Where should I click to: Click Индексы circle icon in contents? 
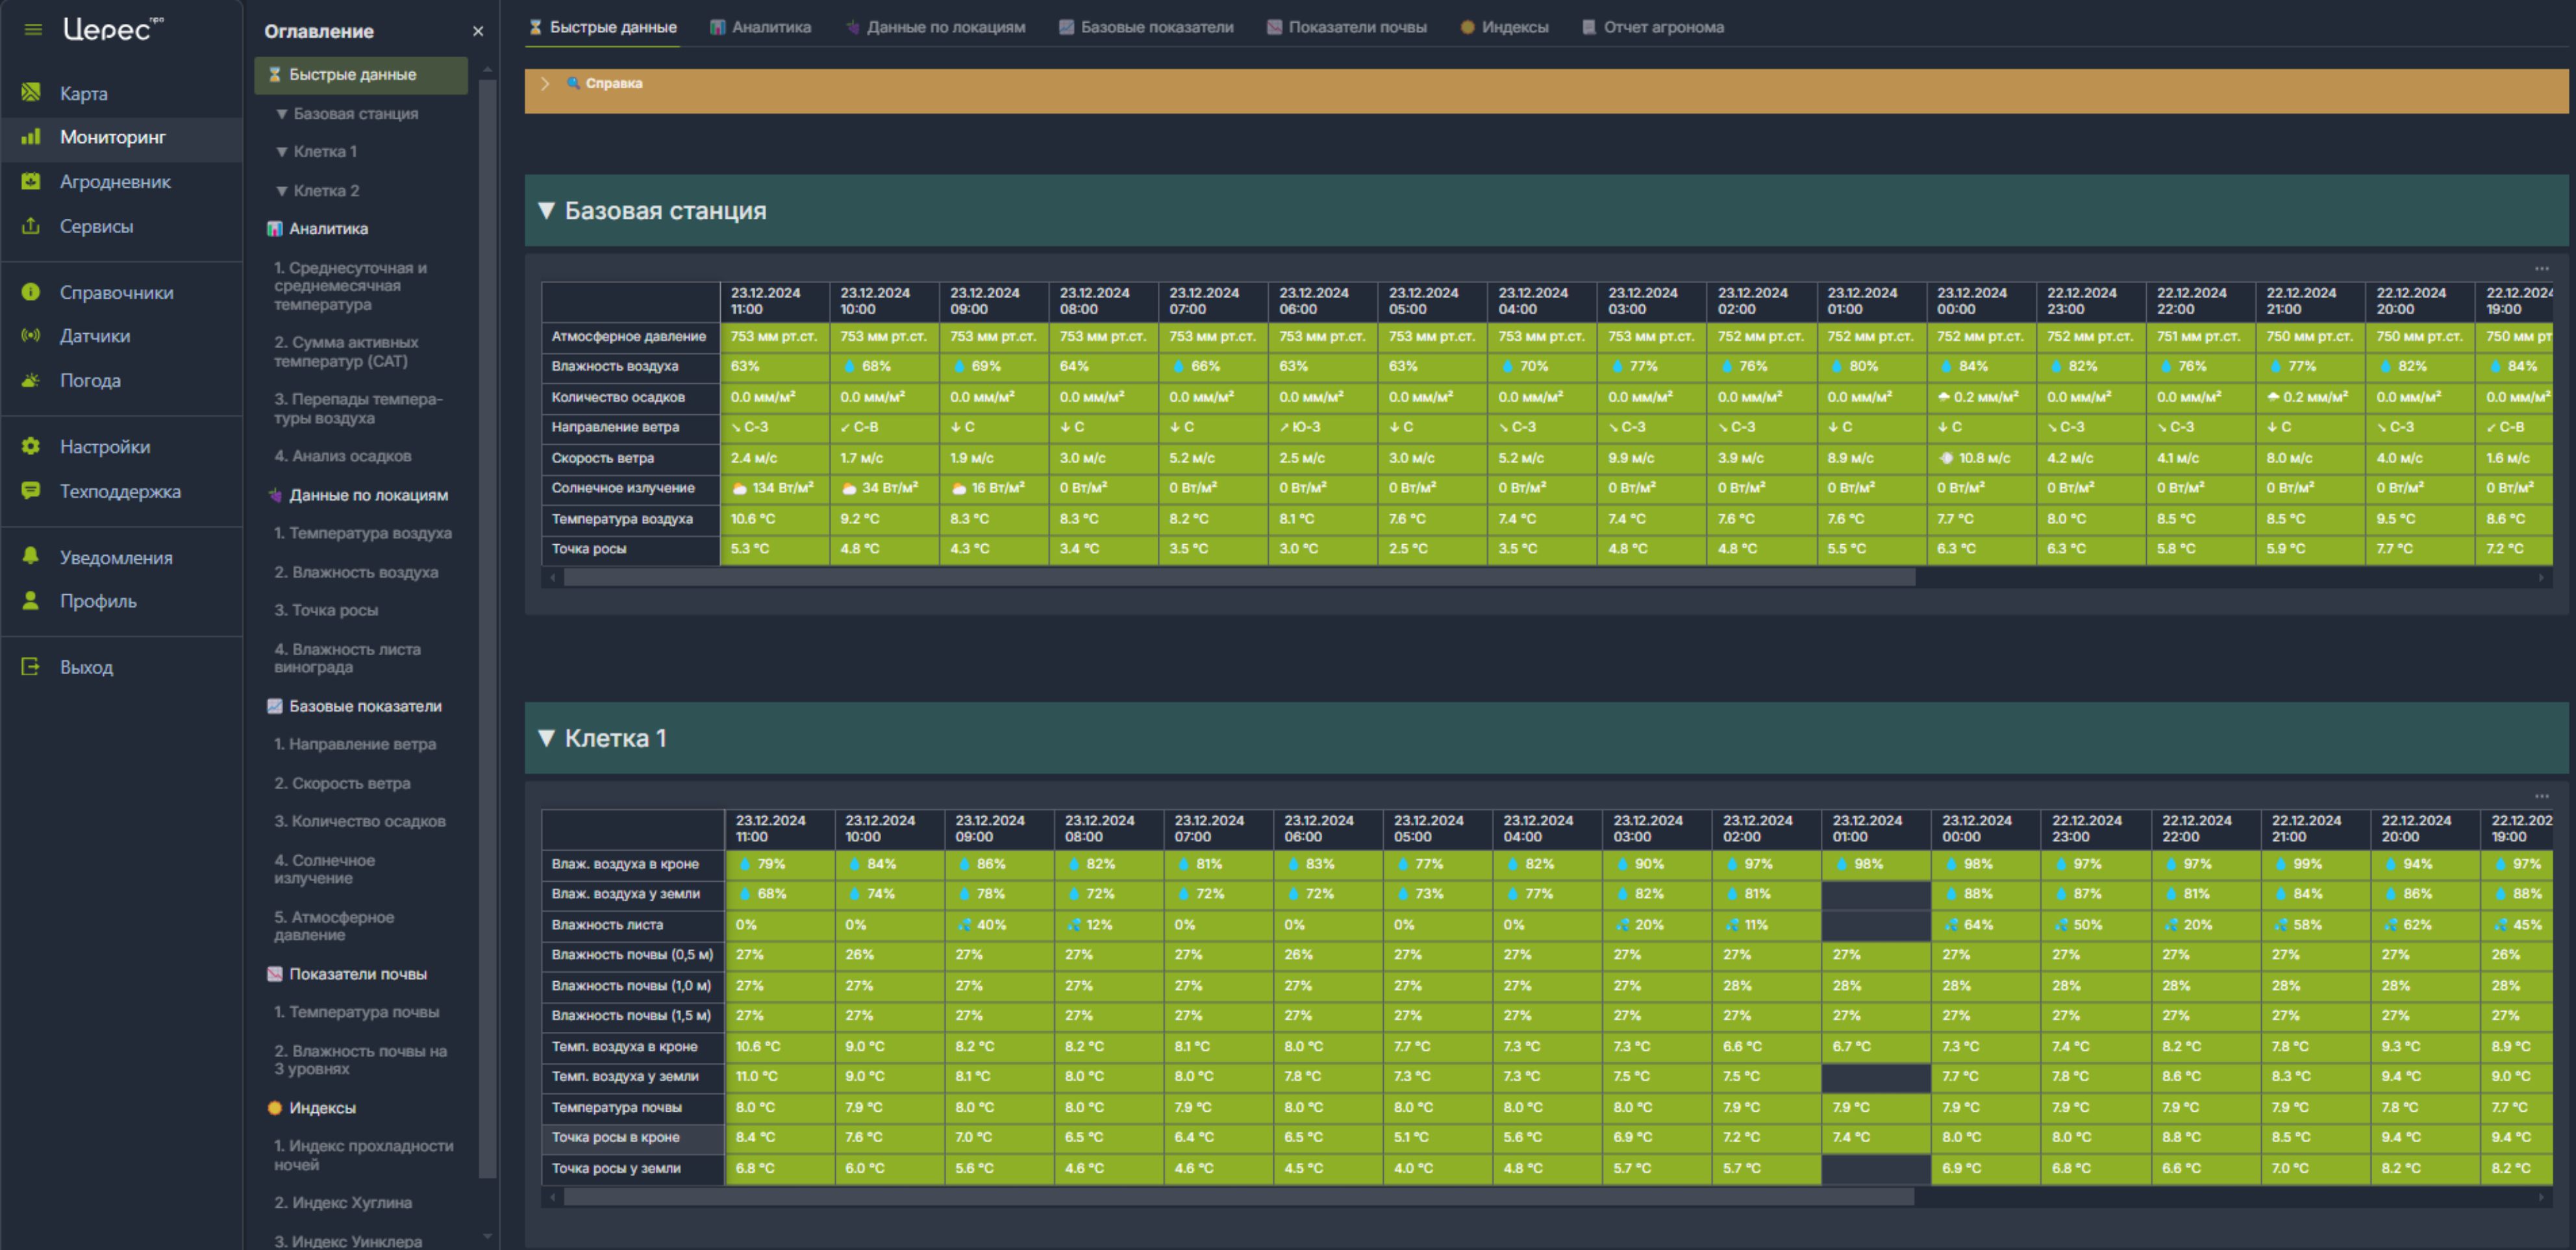click(274, 1108)
